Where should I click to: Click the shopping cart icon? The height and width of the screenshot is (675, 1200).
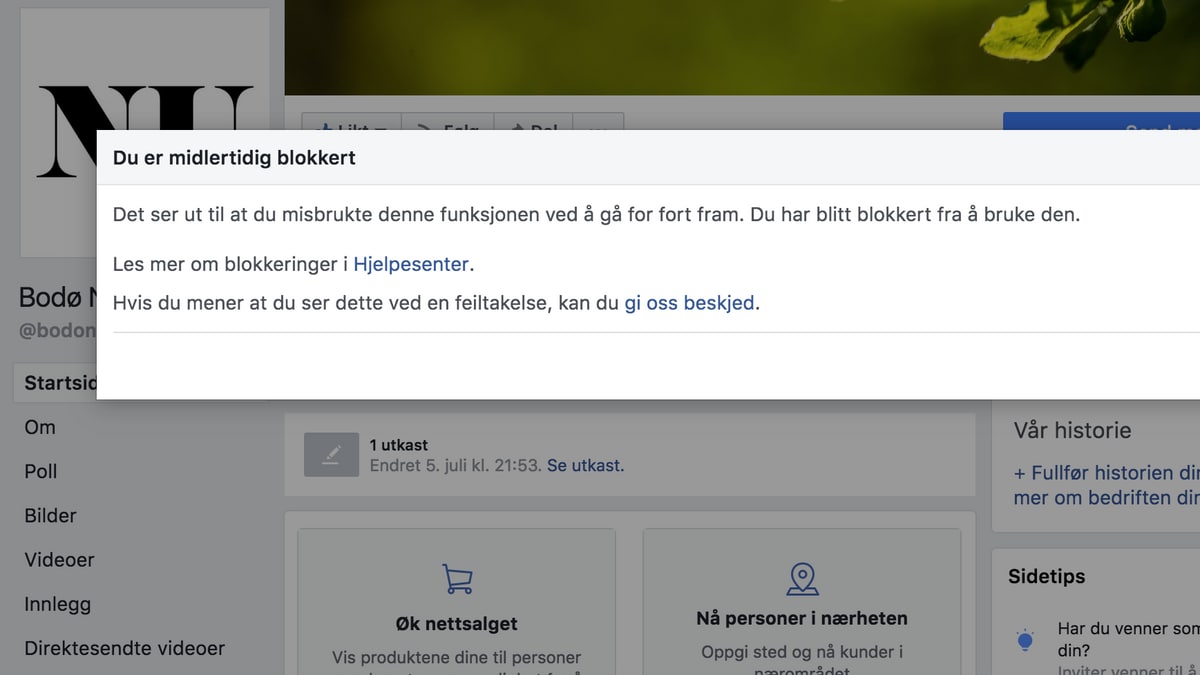tap(457, 578)
